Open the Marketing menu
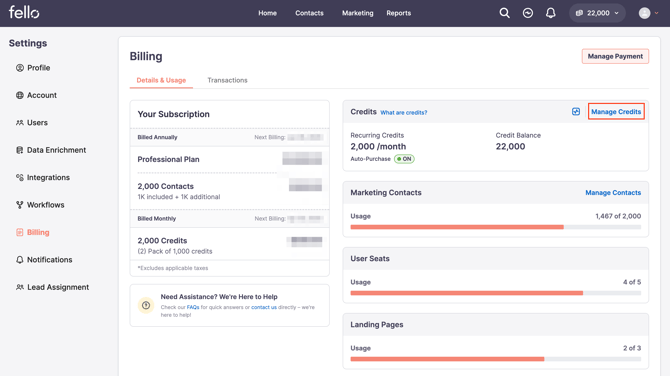Viewport: 670px width, 376px height. 358,13
